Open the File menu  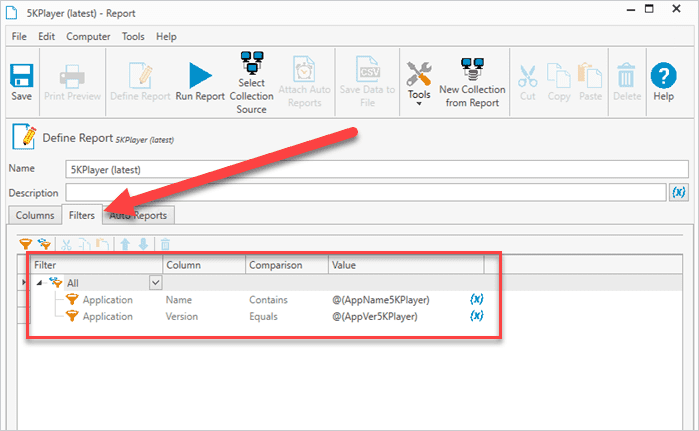tap(19, 37)
